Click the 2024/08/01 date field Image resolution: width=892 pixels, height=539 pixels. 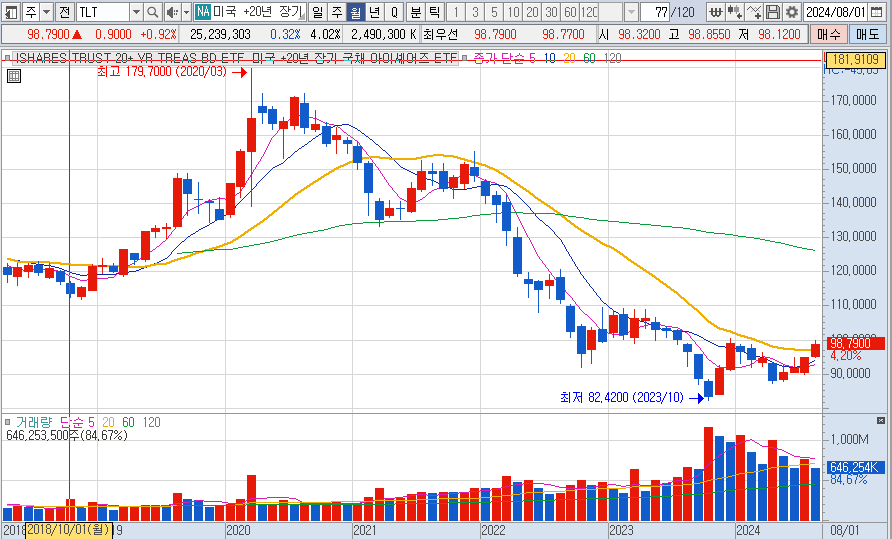point(835,12)
